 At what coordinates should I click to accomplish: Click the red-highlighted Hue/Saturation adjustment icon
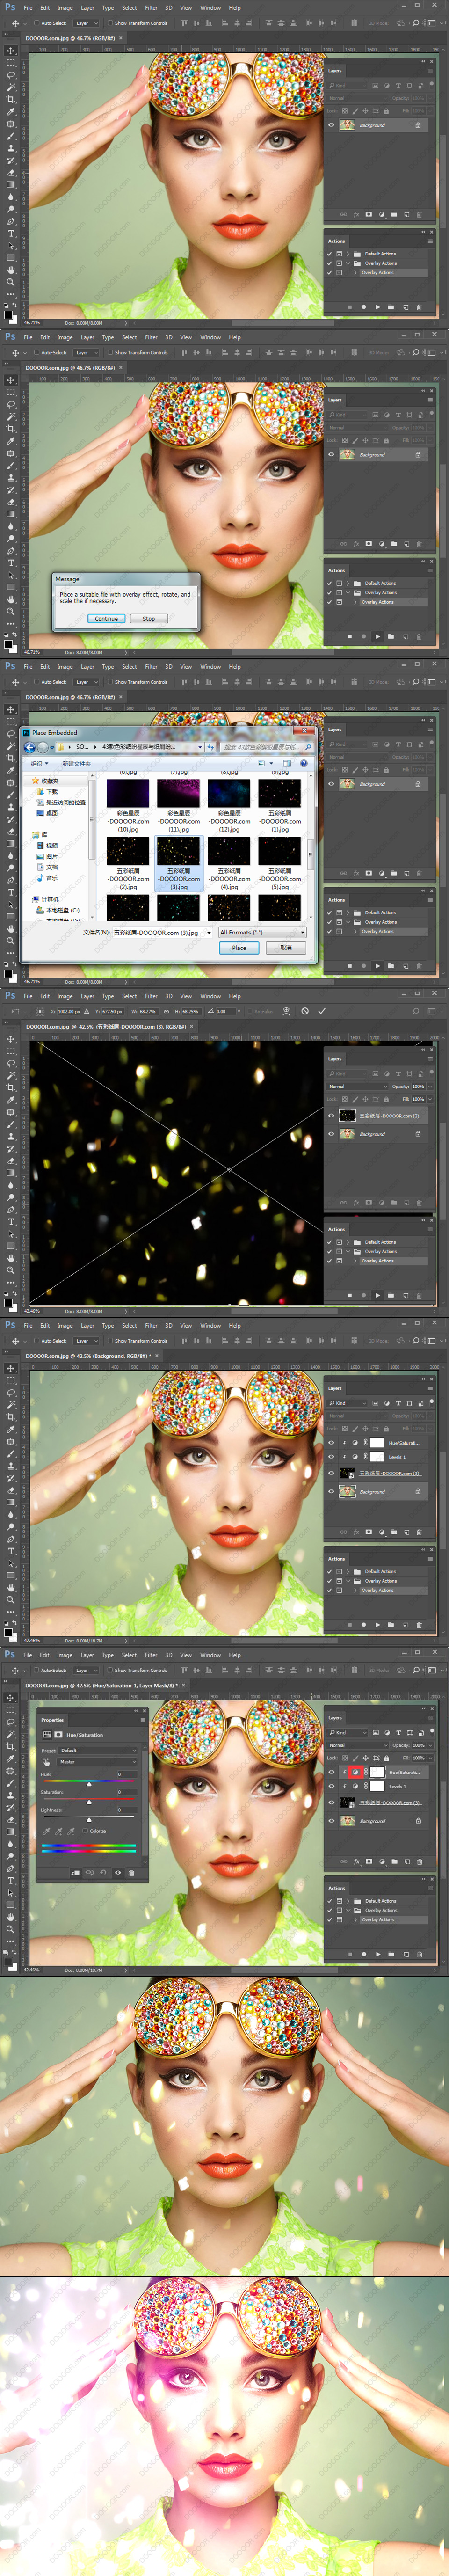[x=355, y=1772]
